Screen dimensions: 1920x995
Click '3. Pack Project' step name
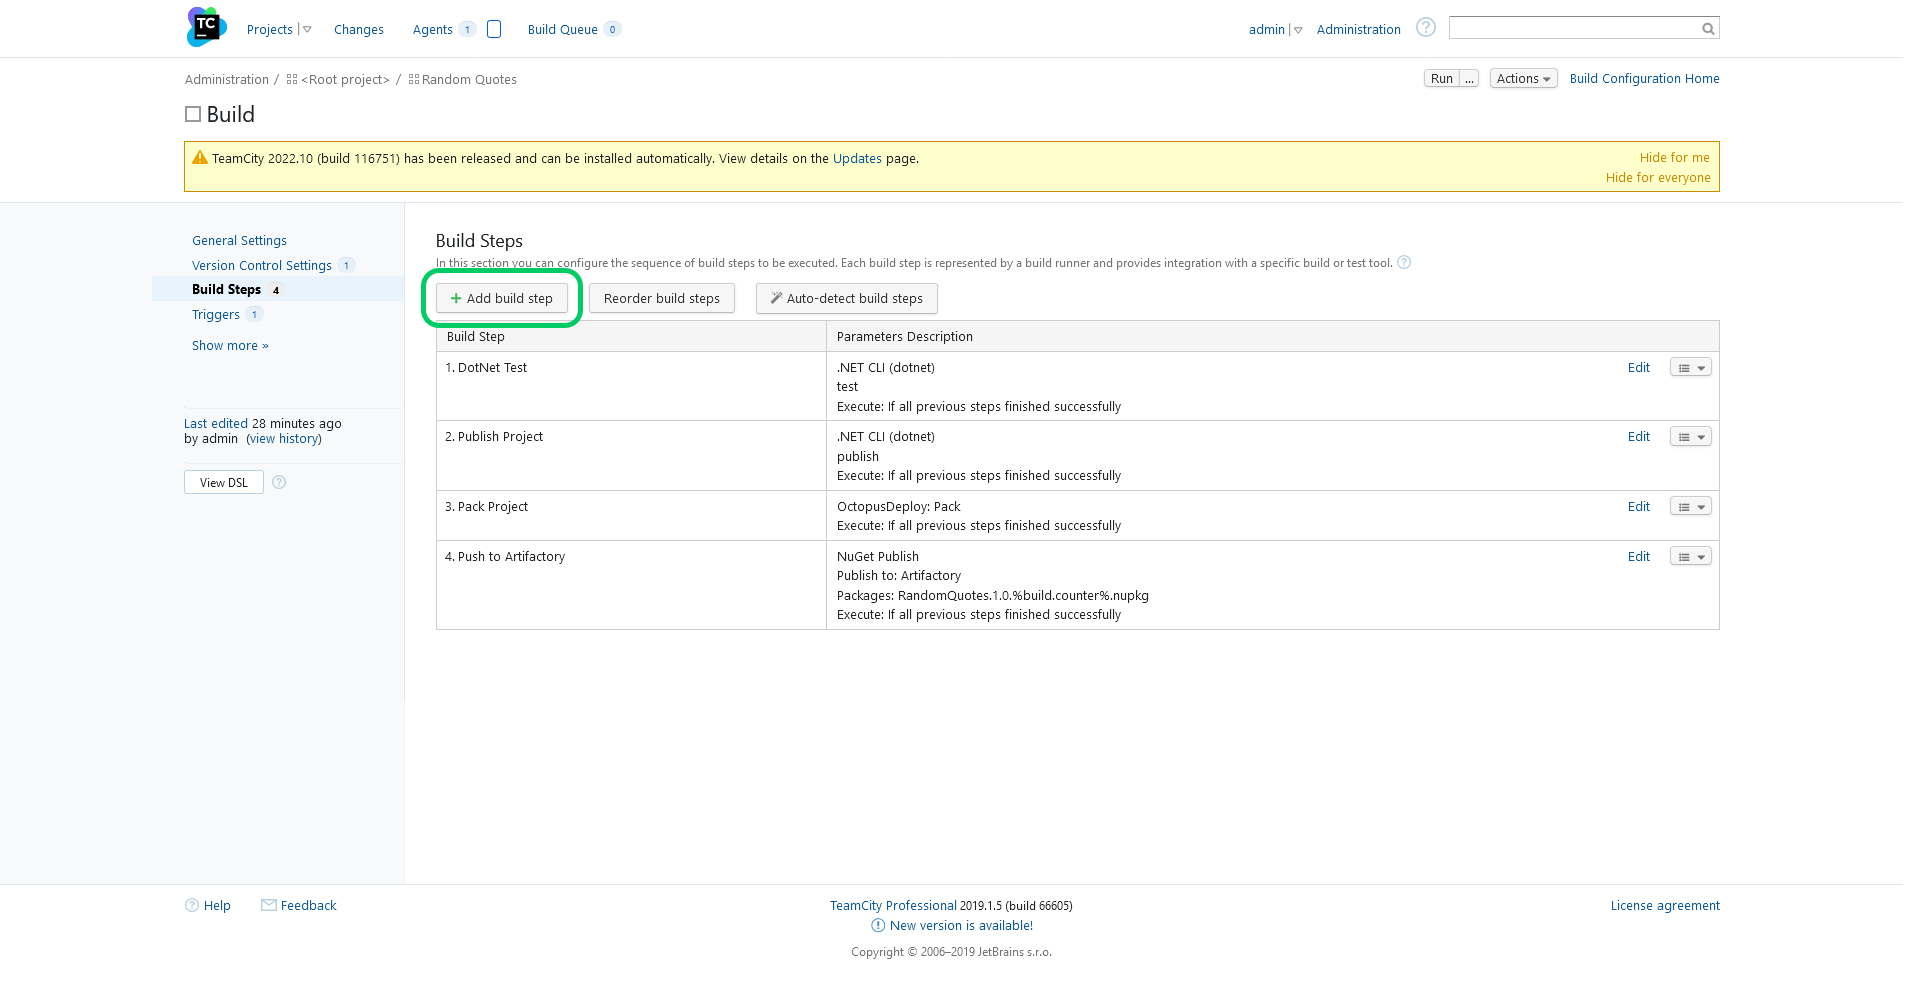486,506
